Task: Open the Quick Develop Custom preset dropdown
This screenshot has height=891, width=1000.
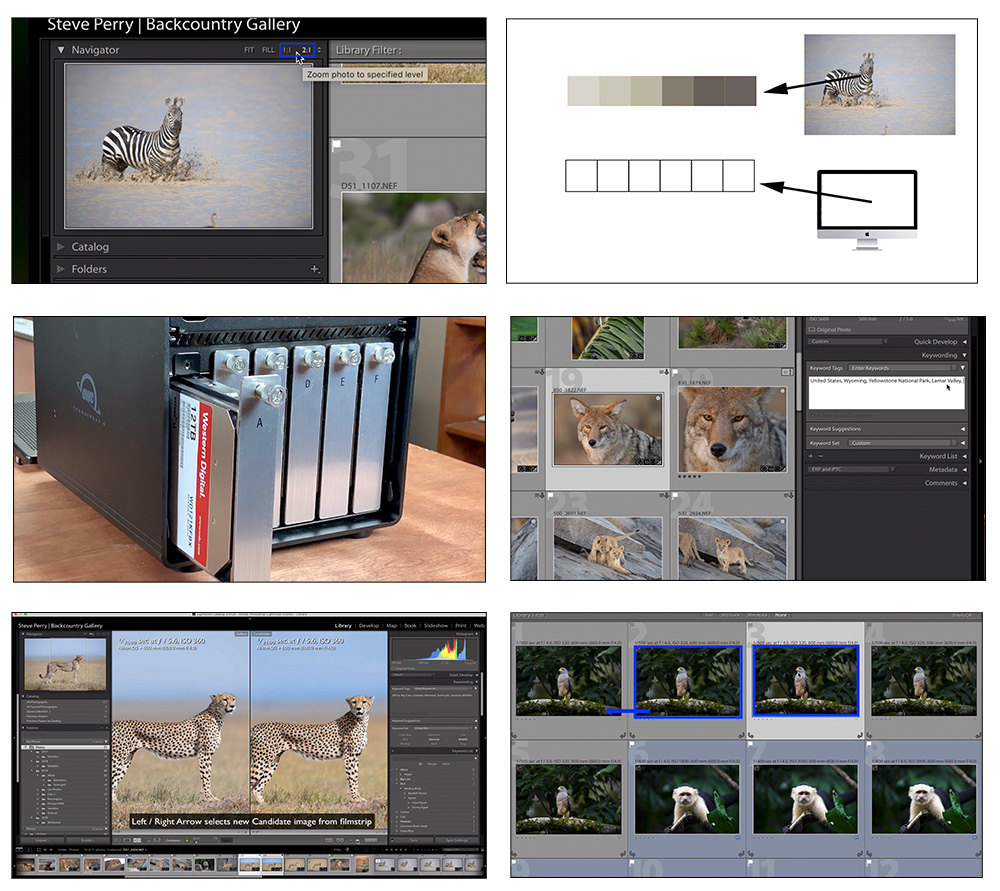Action: [x=848, y=342]
